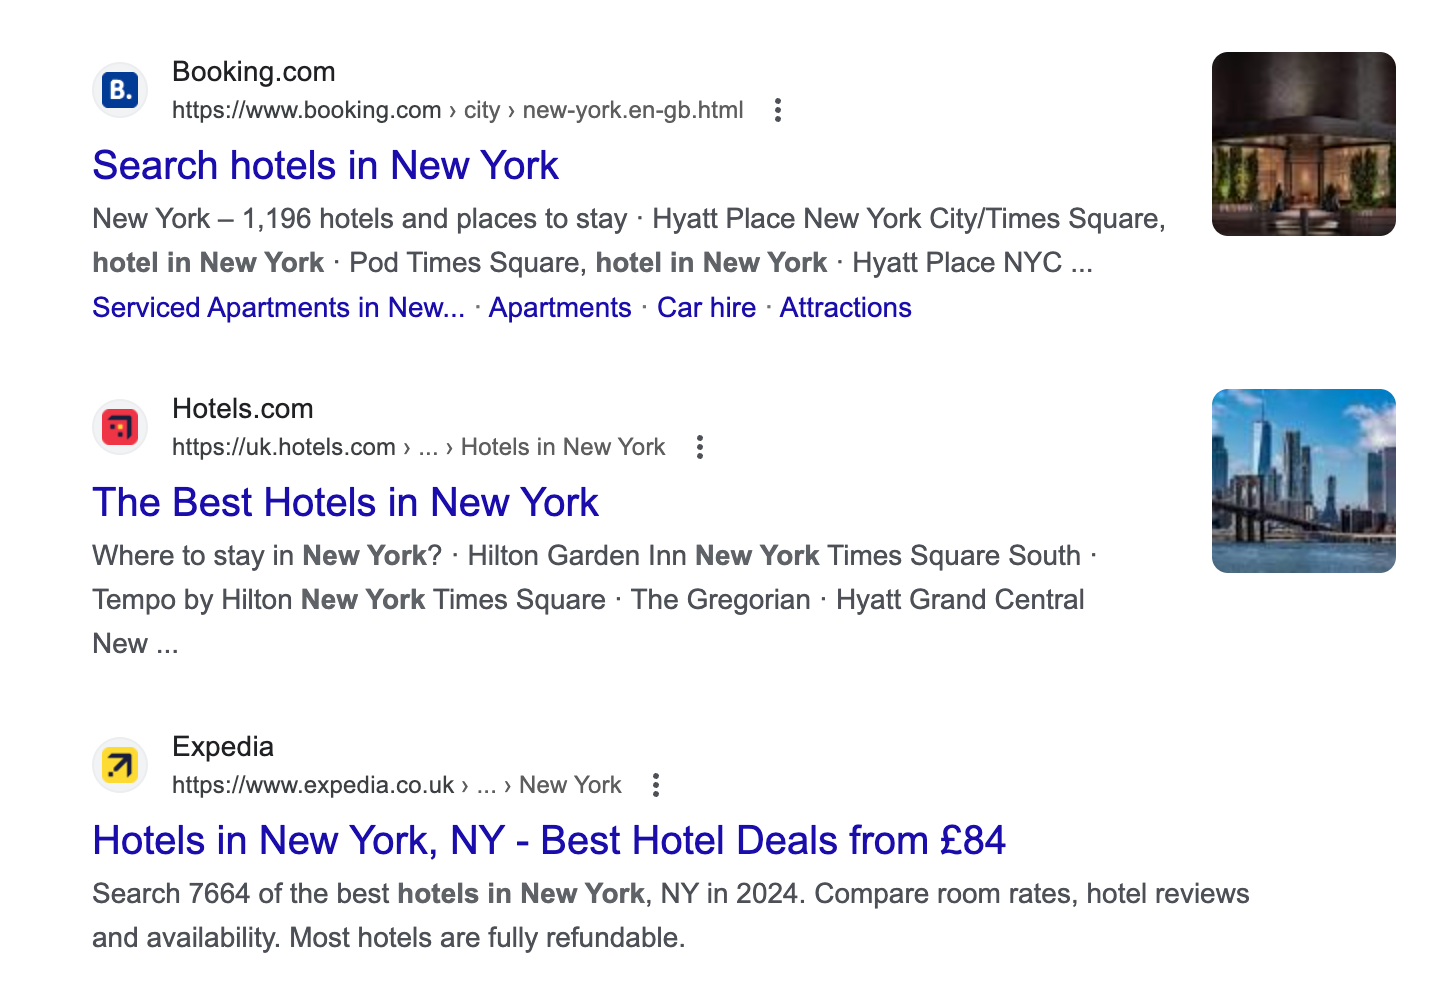Click the expedia.co.uk URL breadcrumb
Viewport: 1444px width, 990px height.
[396, 785]
